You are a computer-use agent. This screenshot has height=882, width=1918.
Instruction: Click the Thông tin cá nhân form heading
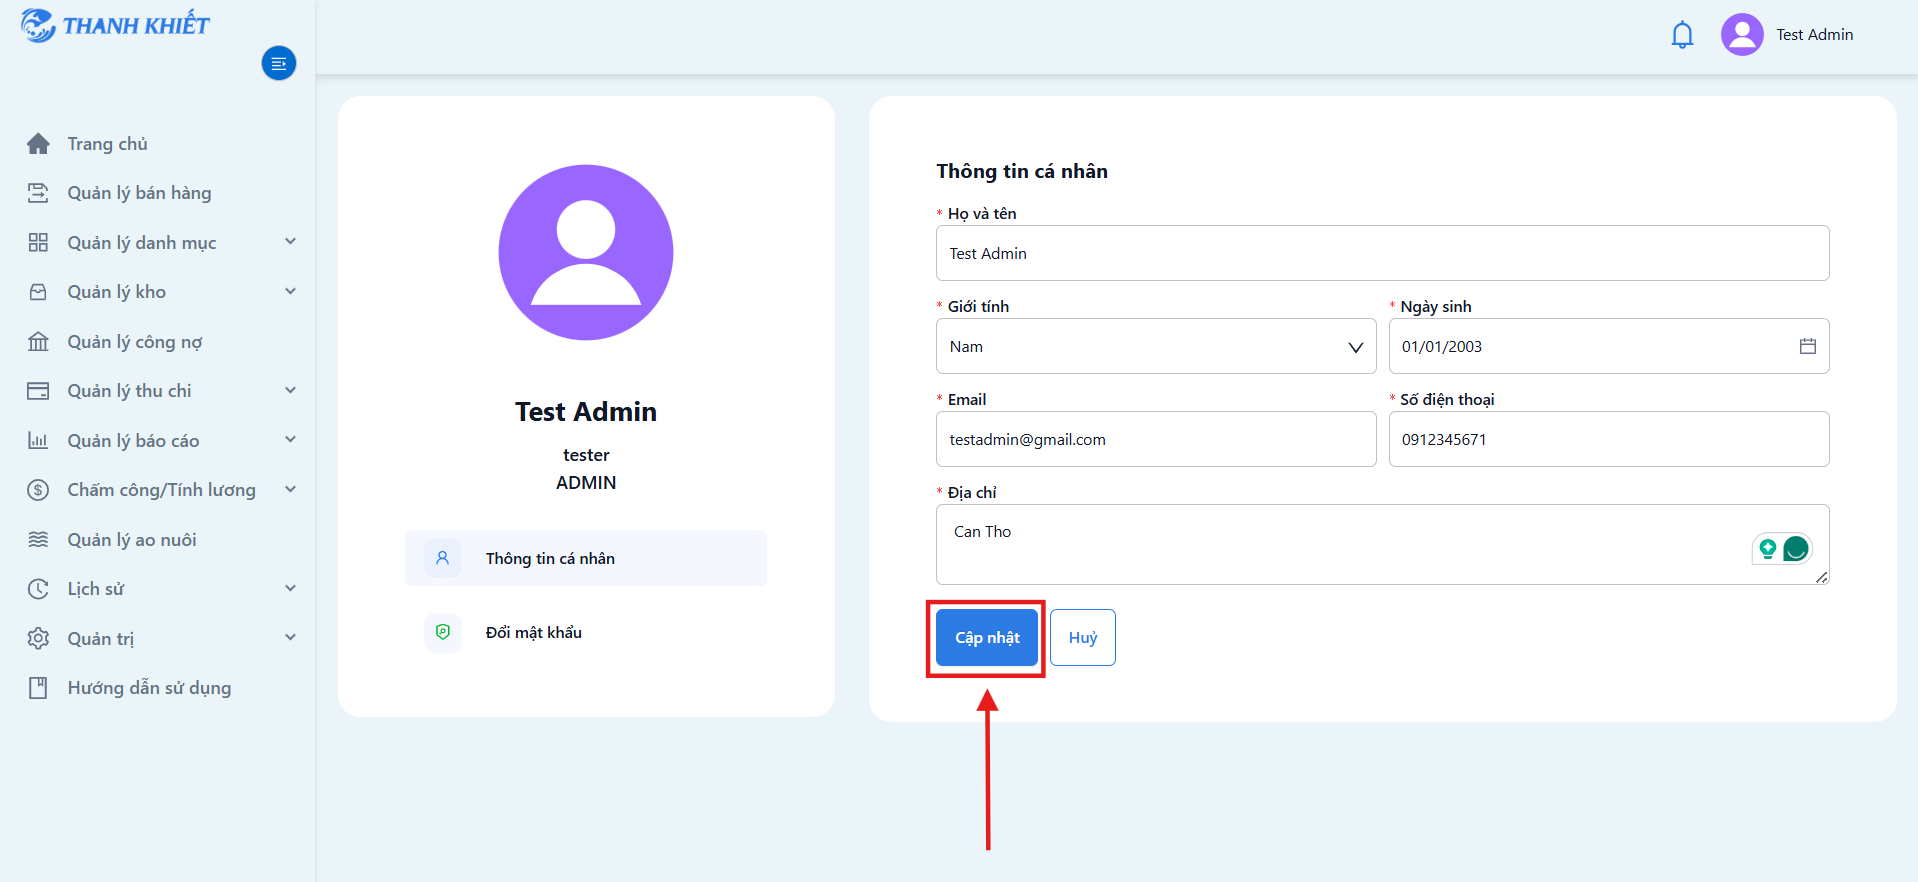[1022, 171]
